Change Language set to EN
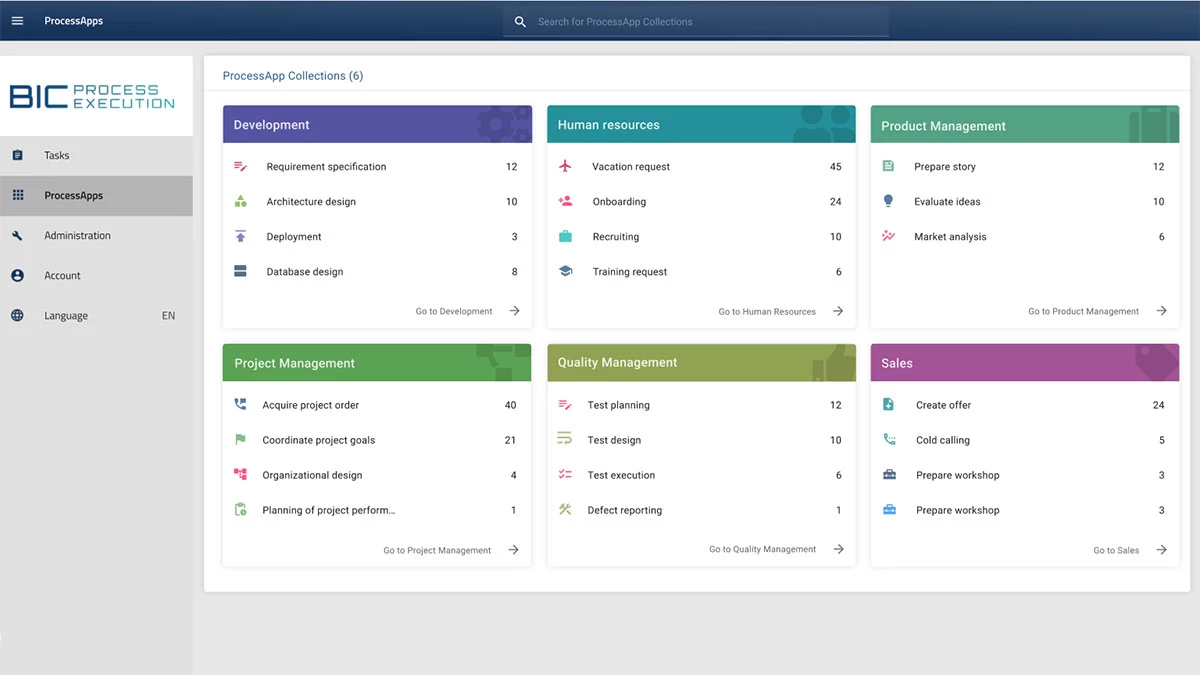 (x=96, y=315)
